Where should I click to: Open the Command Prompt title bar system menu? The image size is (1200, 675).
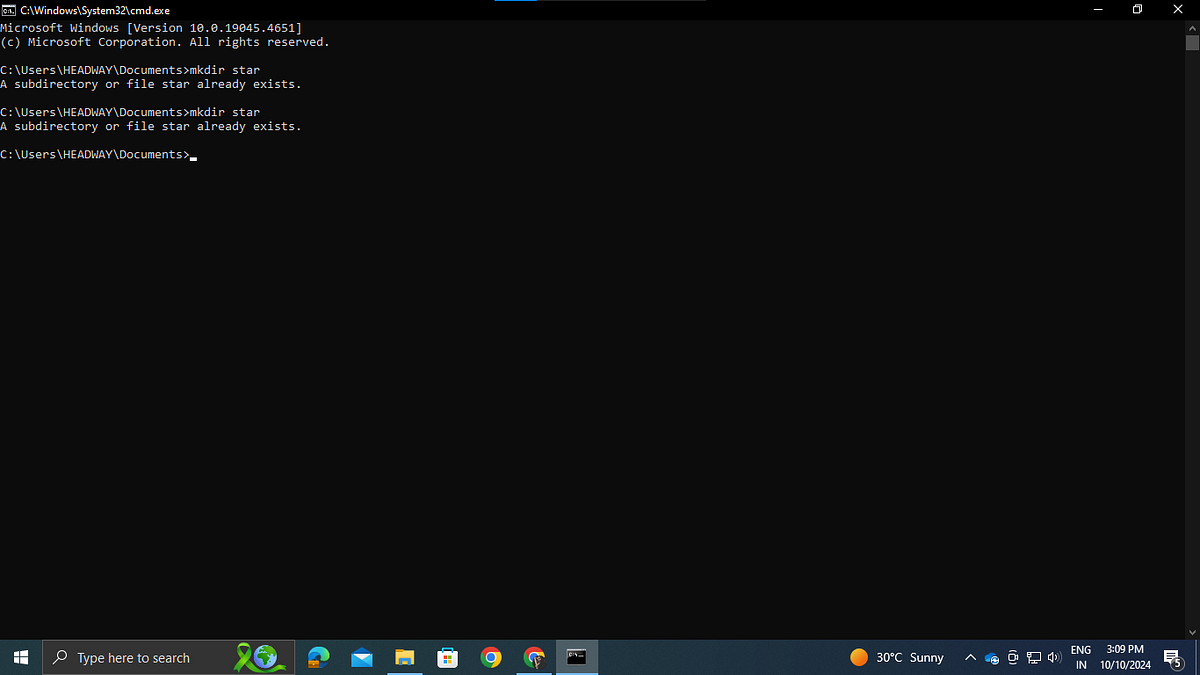[8, 9]
